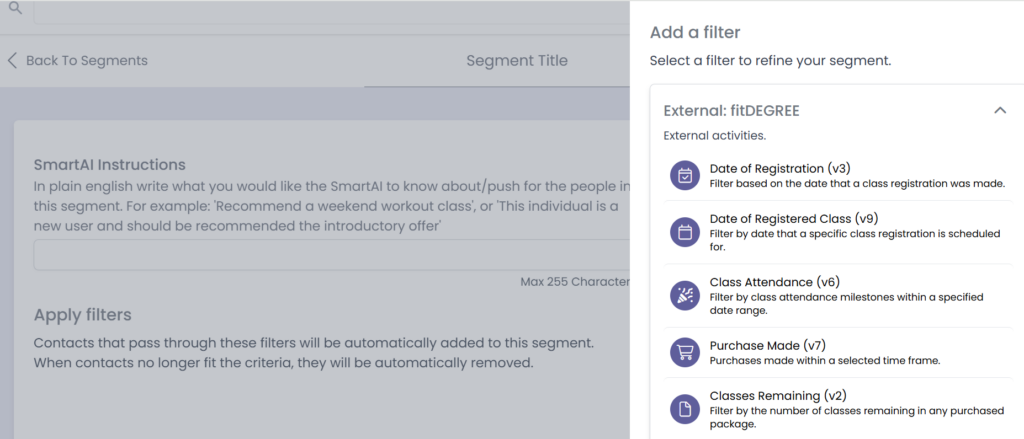Select the Date of Registration (v3) filter title

780,168
